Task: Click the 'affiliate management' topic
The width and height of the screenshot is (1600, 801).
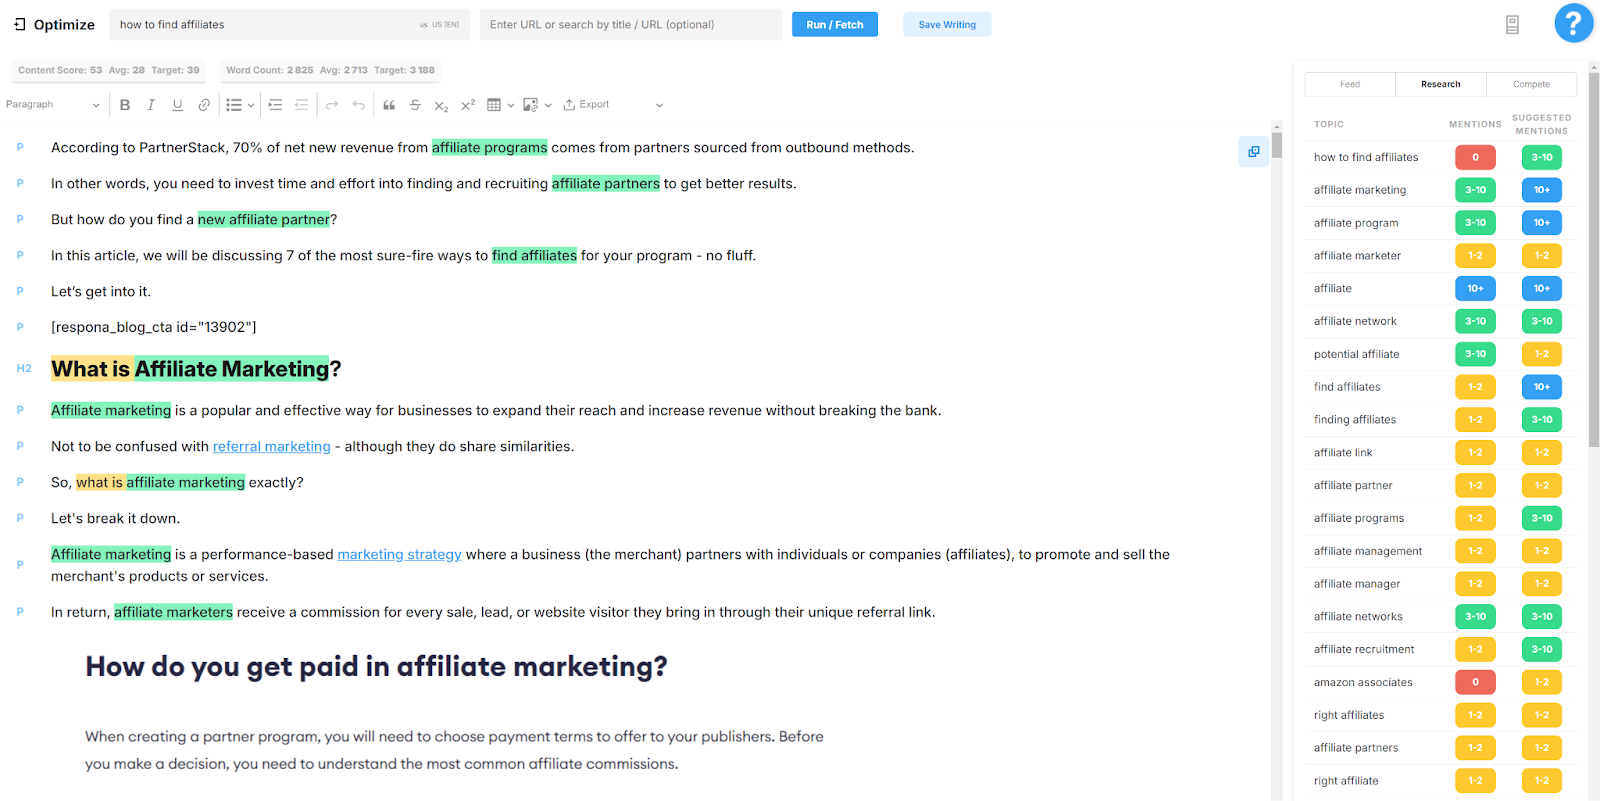Action: point(1368,551)
